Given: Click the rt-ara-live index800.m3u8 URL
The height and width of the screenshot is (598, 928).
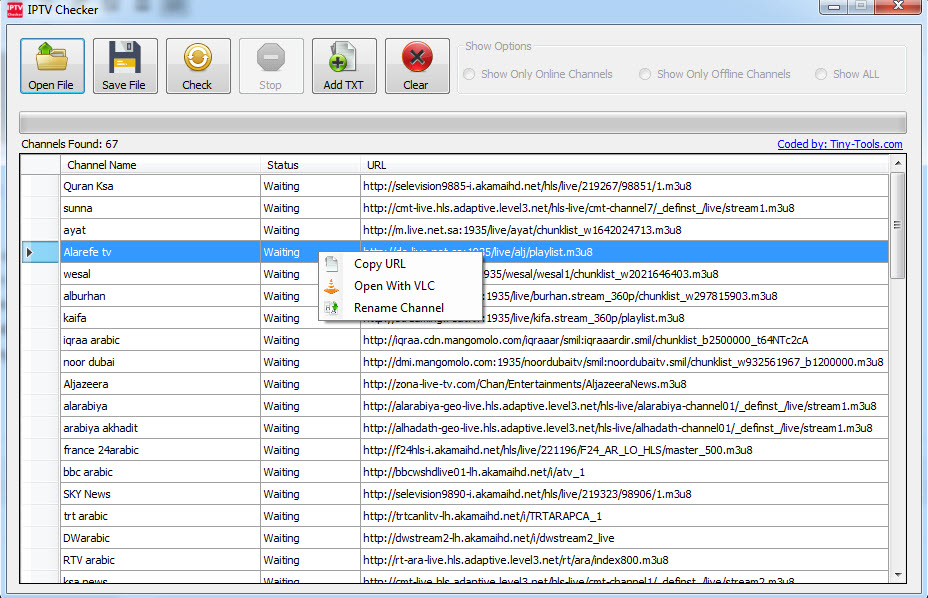Looking at the screenshot, I should tap(624, 560).
